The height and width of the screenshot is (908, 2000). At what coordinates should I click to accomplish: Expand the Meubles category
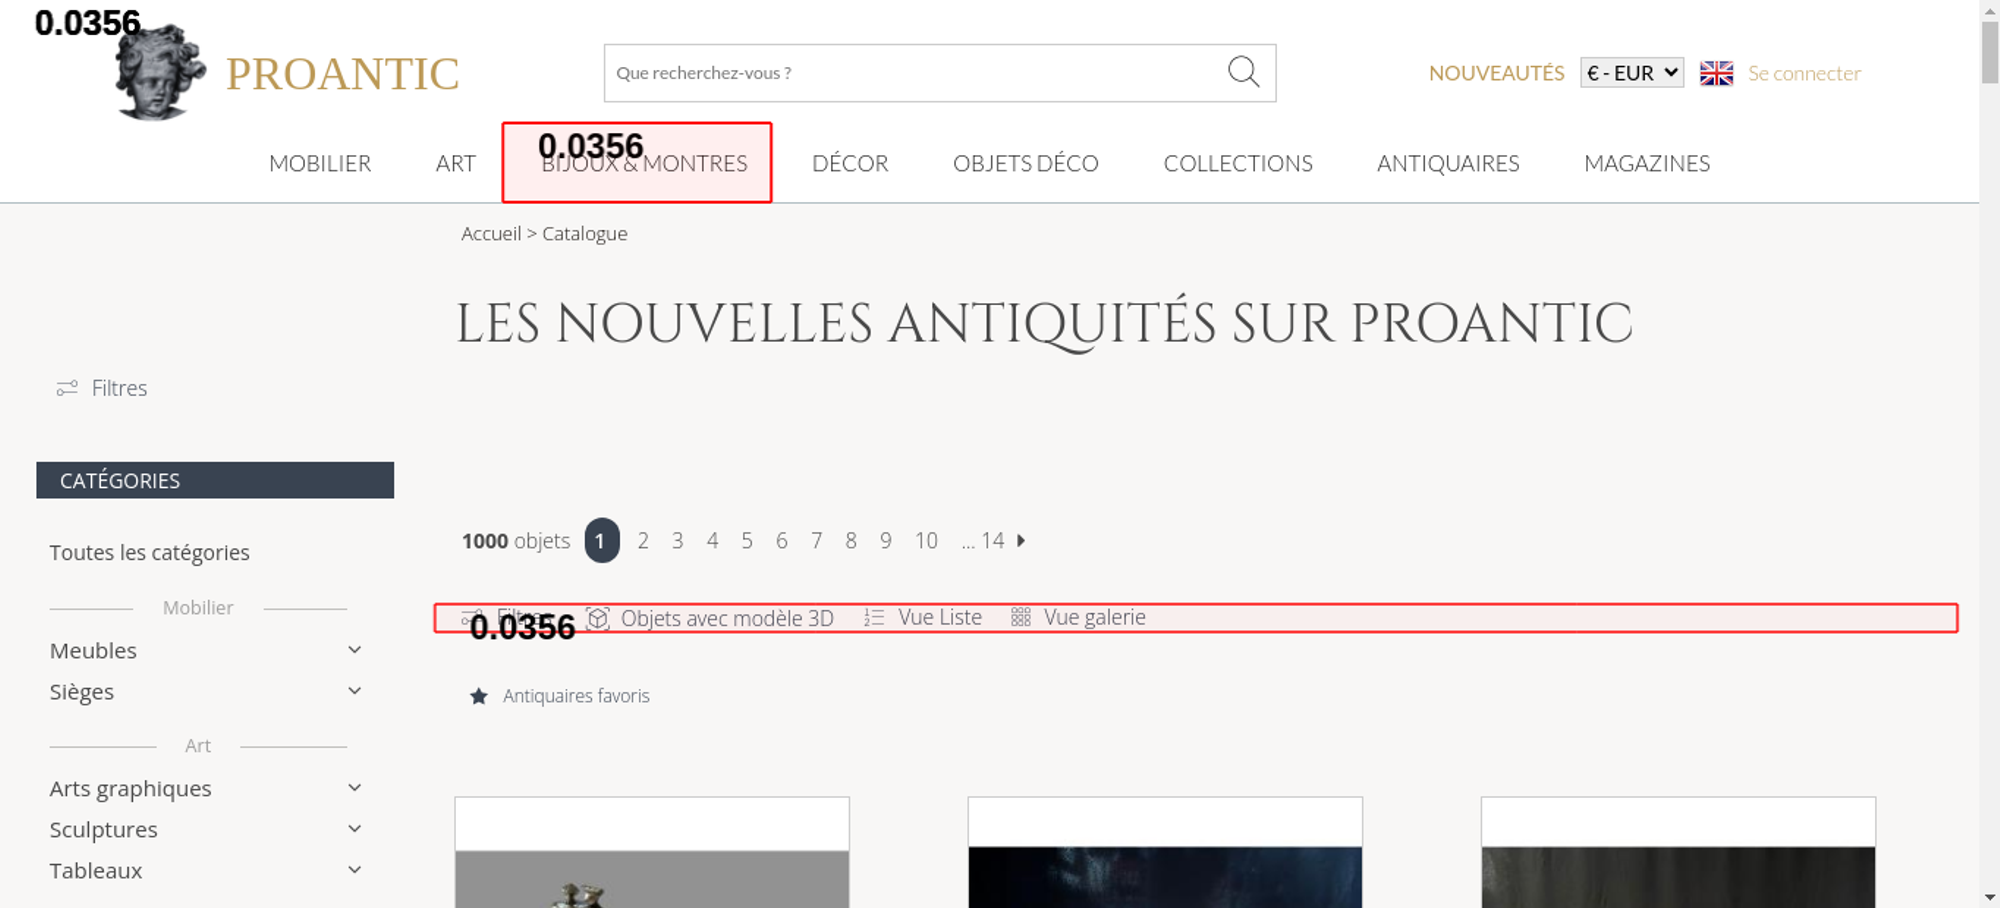354,650
